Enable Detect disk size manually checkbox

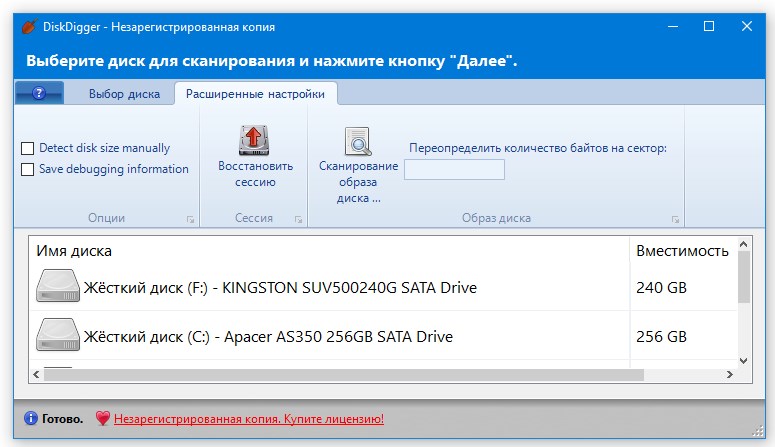28,148
